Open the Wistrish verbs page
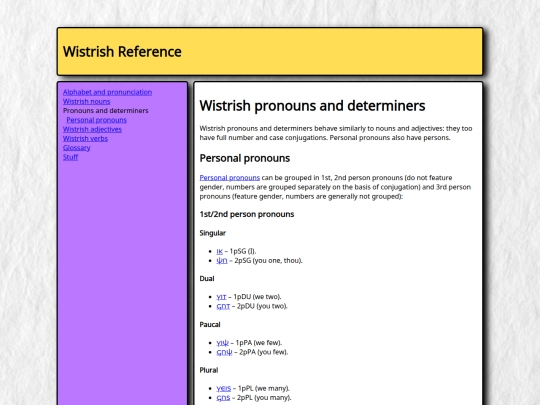Image resolution: width=540 pixels, height=405 pixels. (x=85, y=138)
